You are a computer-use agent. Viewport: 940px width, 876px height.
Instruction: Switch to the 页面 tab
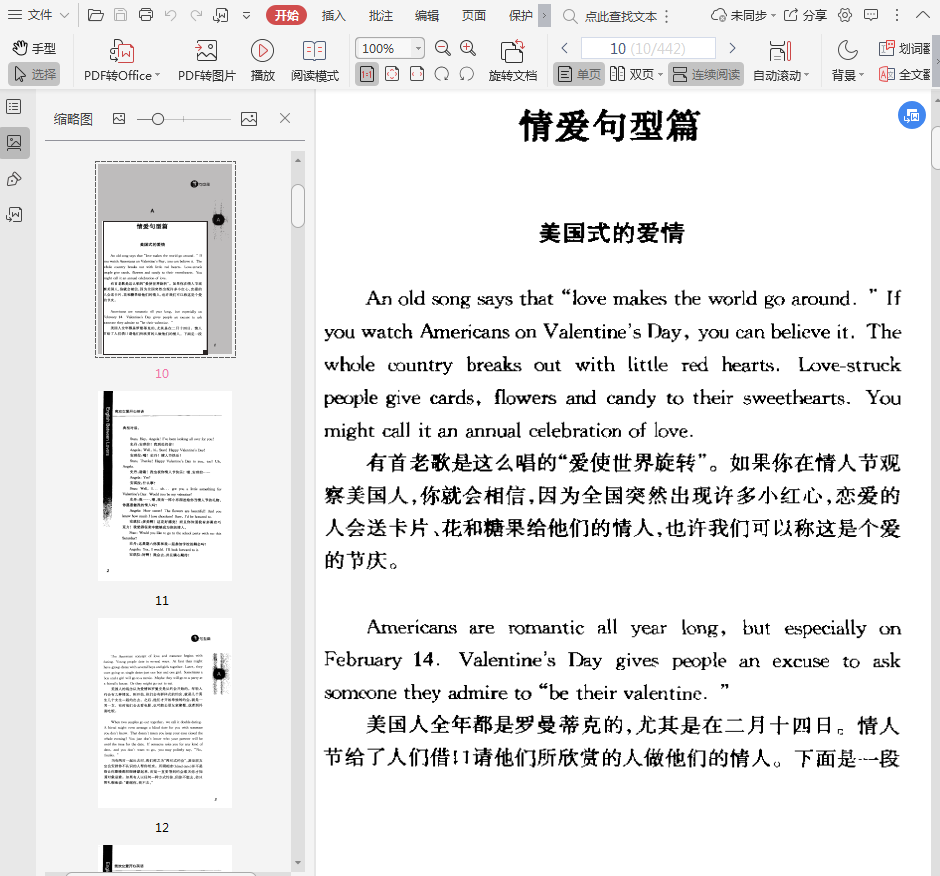click(474, 16)
